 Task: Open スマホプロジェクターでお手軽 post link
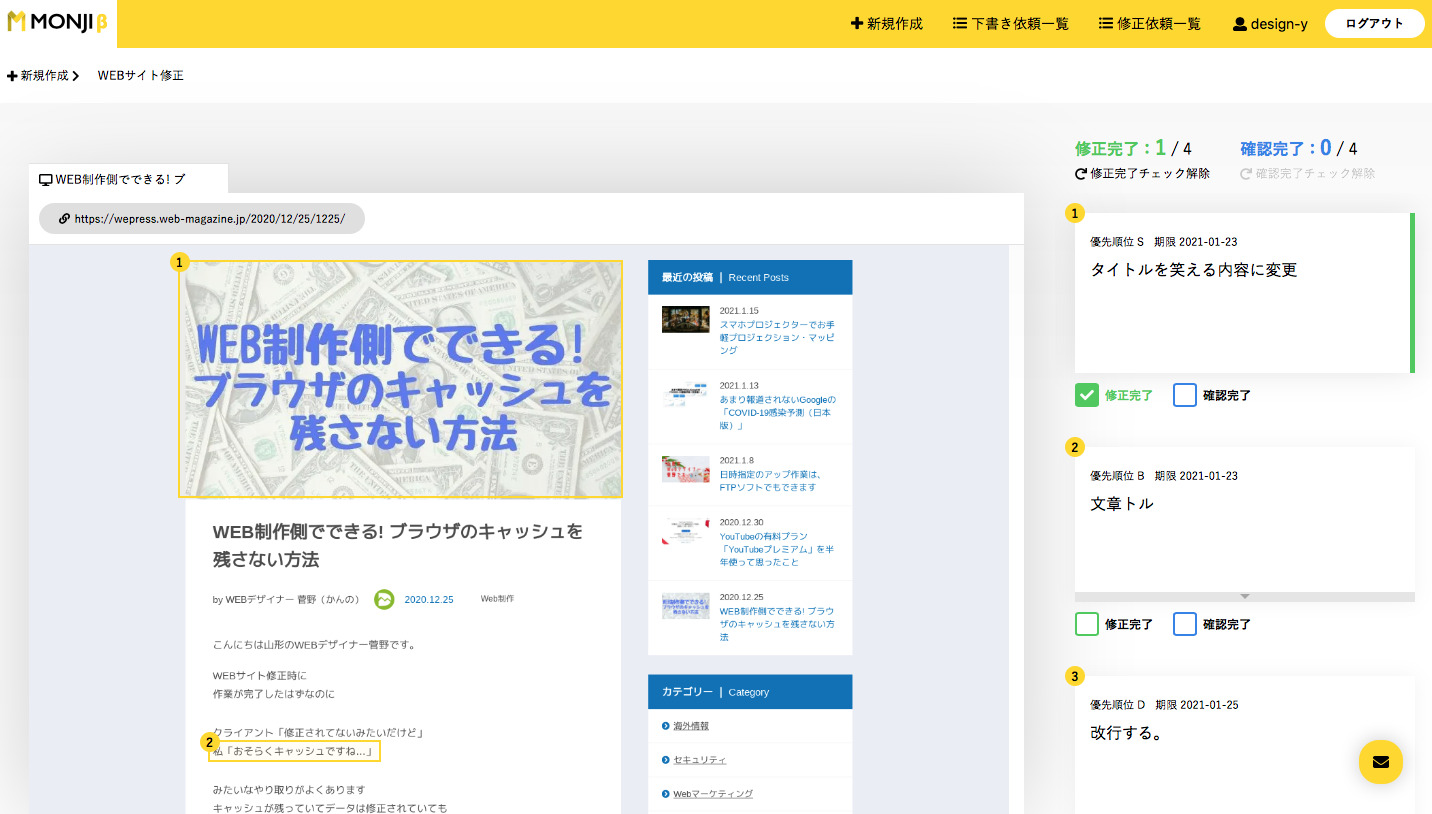(x=777, y=337)
